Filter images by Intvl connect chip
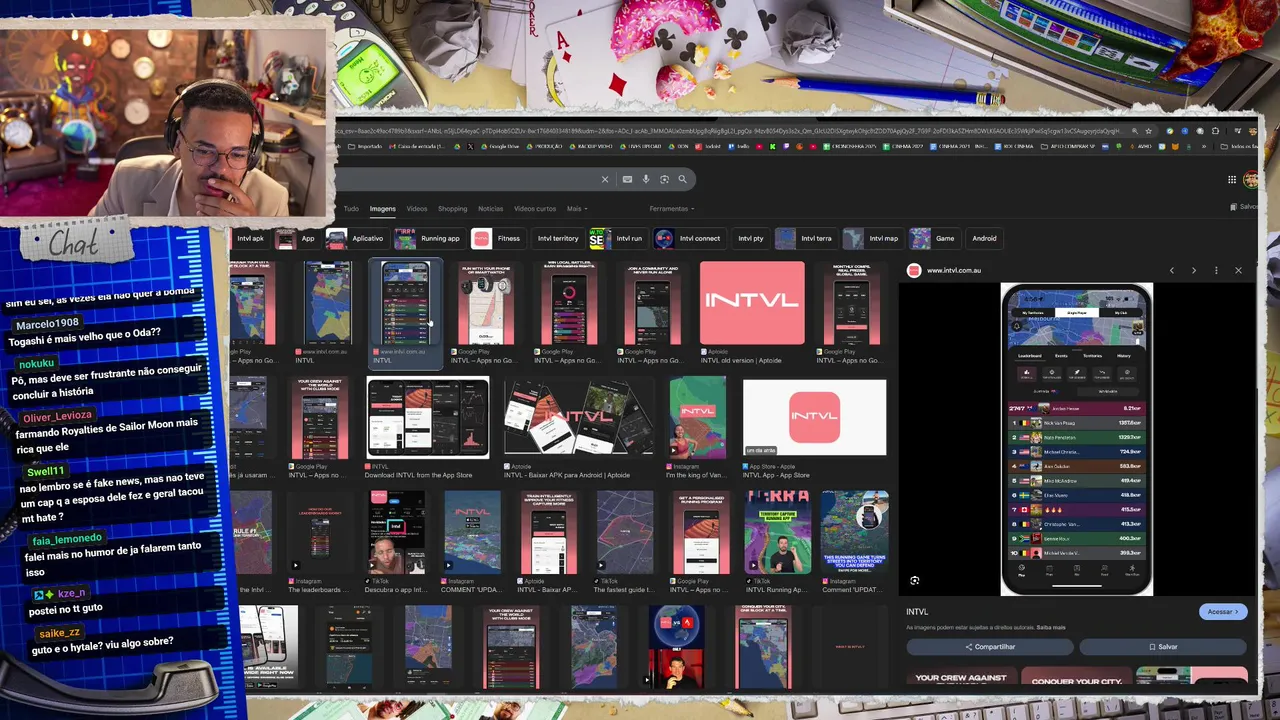 pyautogui.click(x=688, y=238)
